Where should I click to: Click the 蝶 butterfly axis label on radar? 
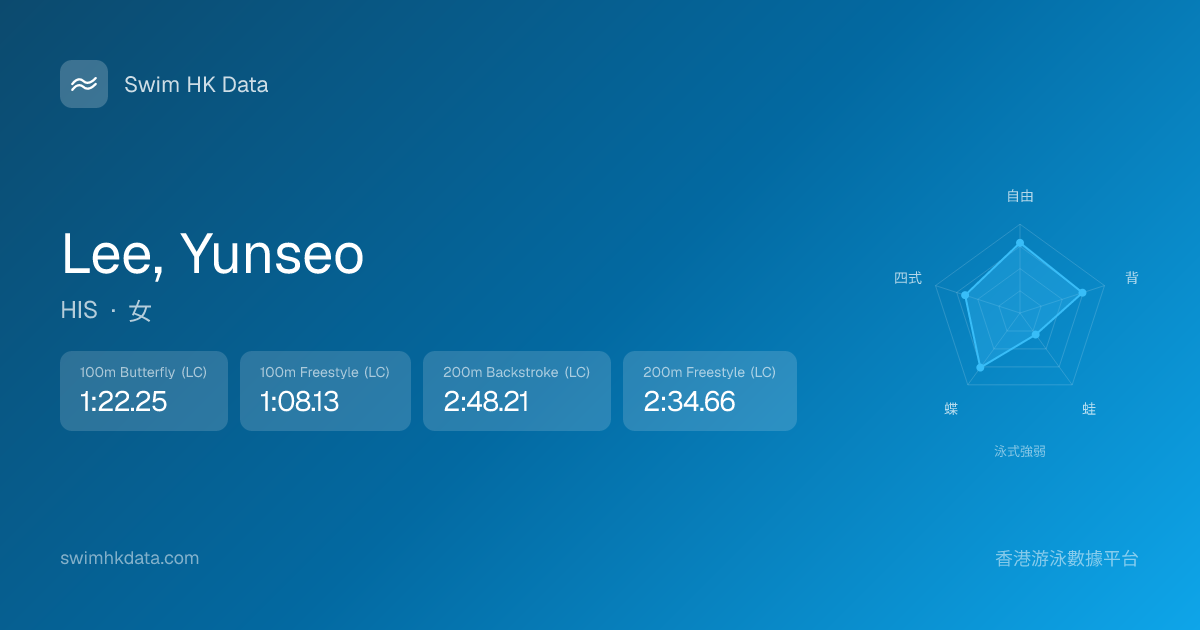click(x=951, y=409)
